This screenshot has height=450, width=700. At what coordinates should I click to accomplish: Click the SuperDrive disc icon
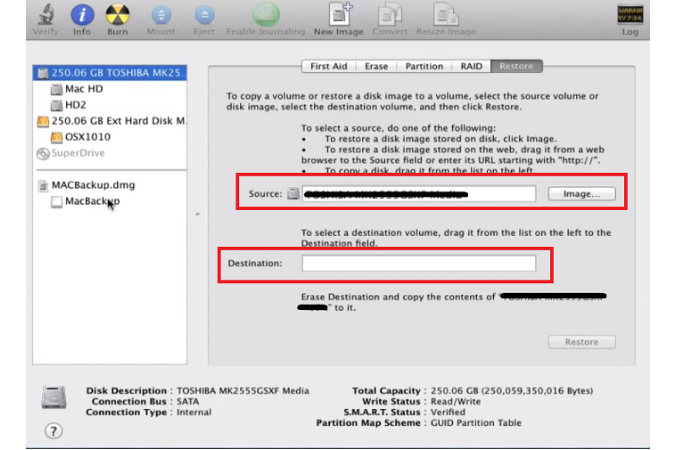tap(43, 154)
